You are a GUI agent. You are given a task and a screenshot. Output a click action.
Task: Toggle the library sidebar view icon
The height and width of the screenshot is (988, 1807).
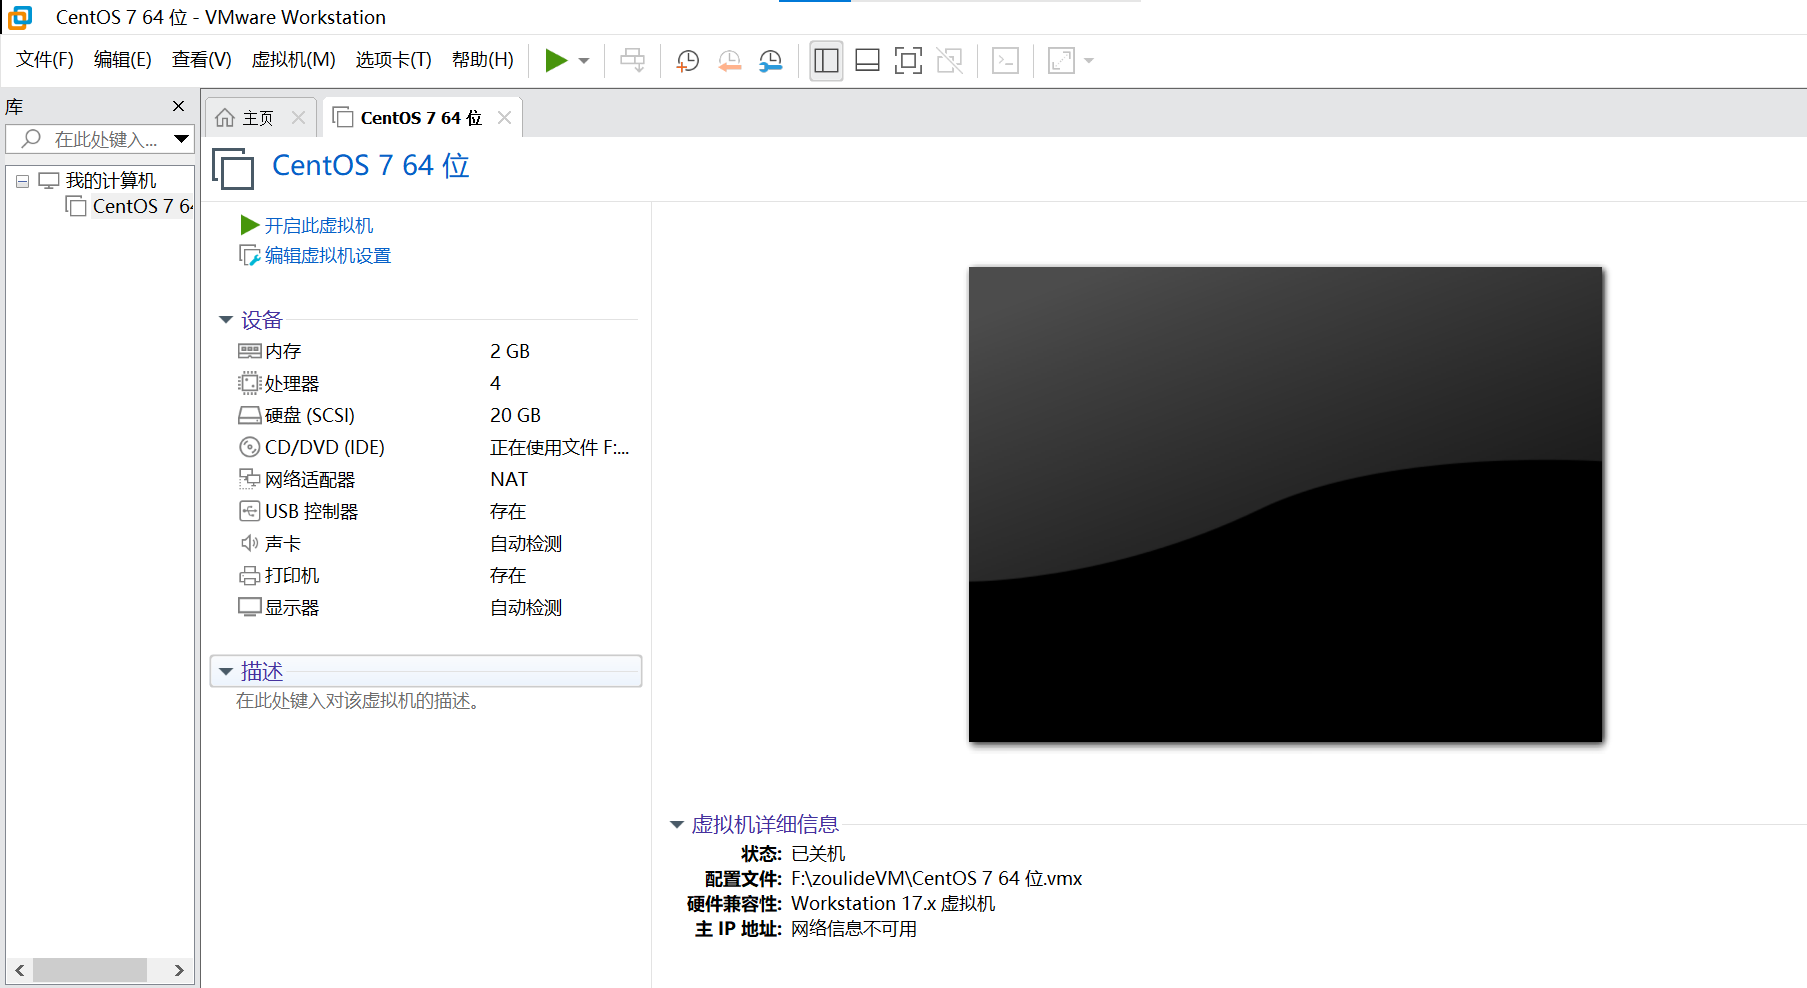click(826, 61)
